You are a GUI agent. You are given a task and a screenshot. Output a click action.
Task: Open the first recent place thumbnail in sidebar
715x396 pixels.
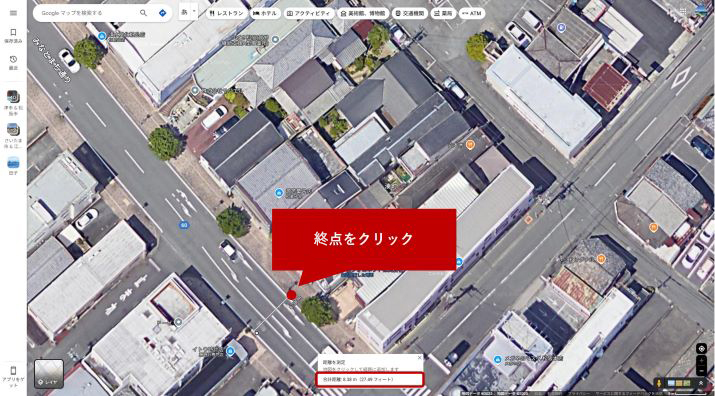13,97
